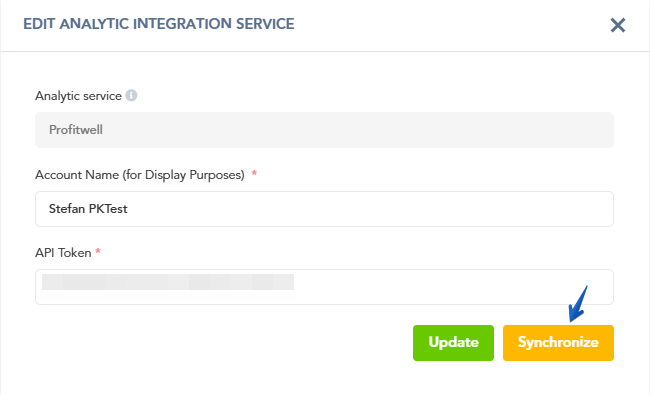Close the Edit Analytic Integration Service dialog
Image resolution: width=650 pixels, height=395 pixels.
[x=618, y=25]
